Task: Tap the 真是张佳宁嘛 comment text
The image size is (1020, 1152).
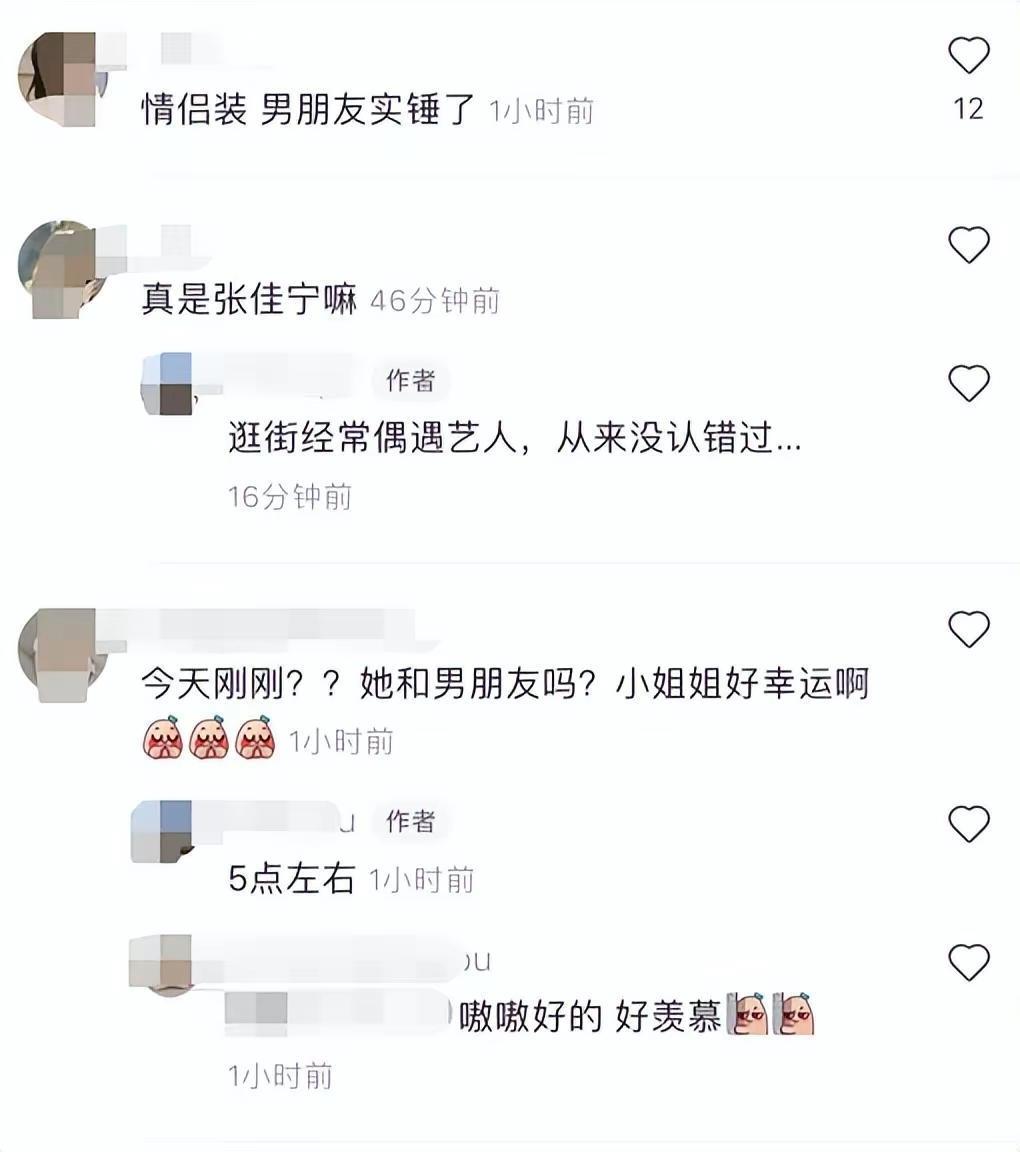Action: click(x=249, y=300)
